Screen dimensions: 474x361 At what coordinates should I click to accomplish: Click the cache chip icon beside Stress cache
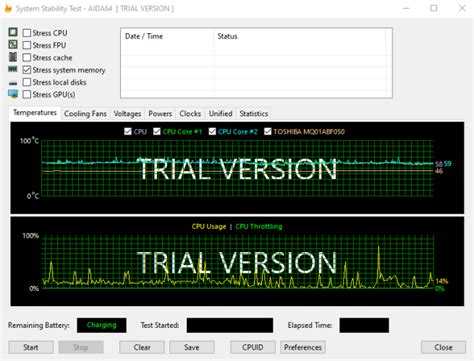pyautogui.click(x=13, y=57)
